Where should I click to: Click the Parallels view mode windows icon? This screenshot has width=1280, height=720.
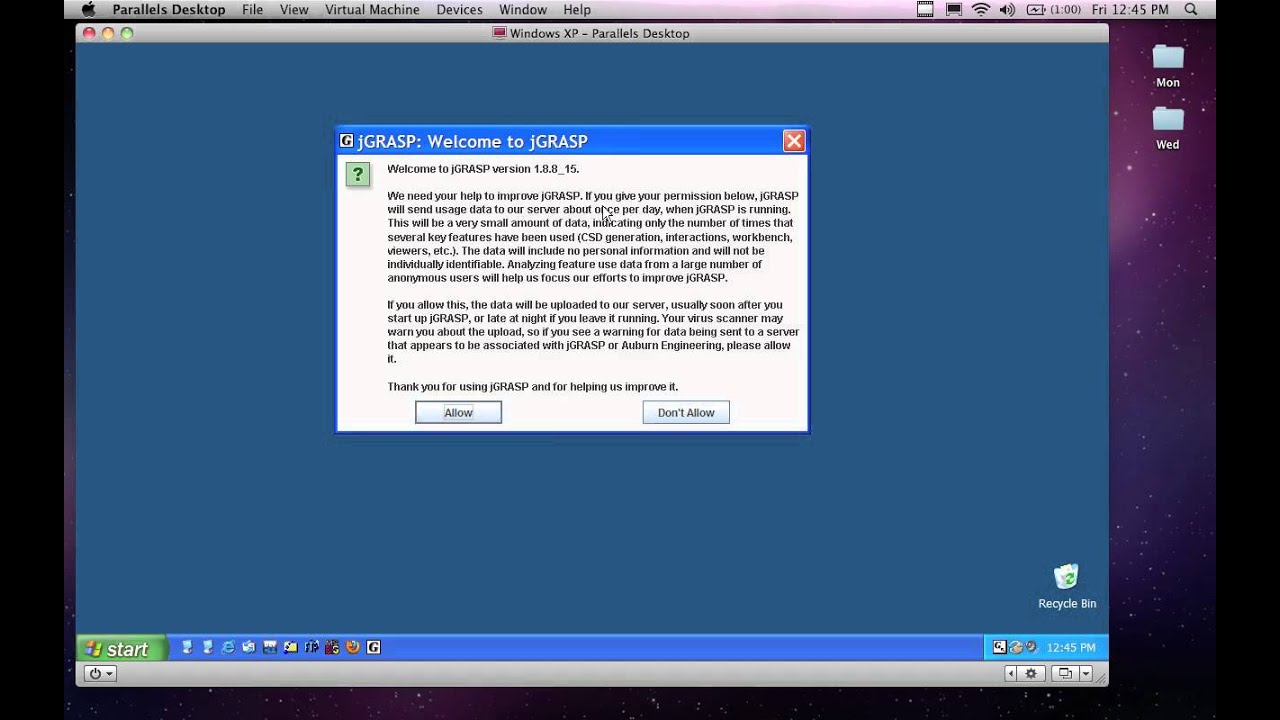pos(1065,674)
